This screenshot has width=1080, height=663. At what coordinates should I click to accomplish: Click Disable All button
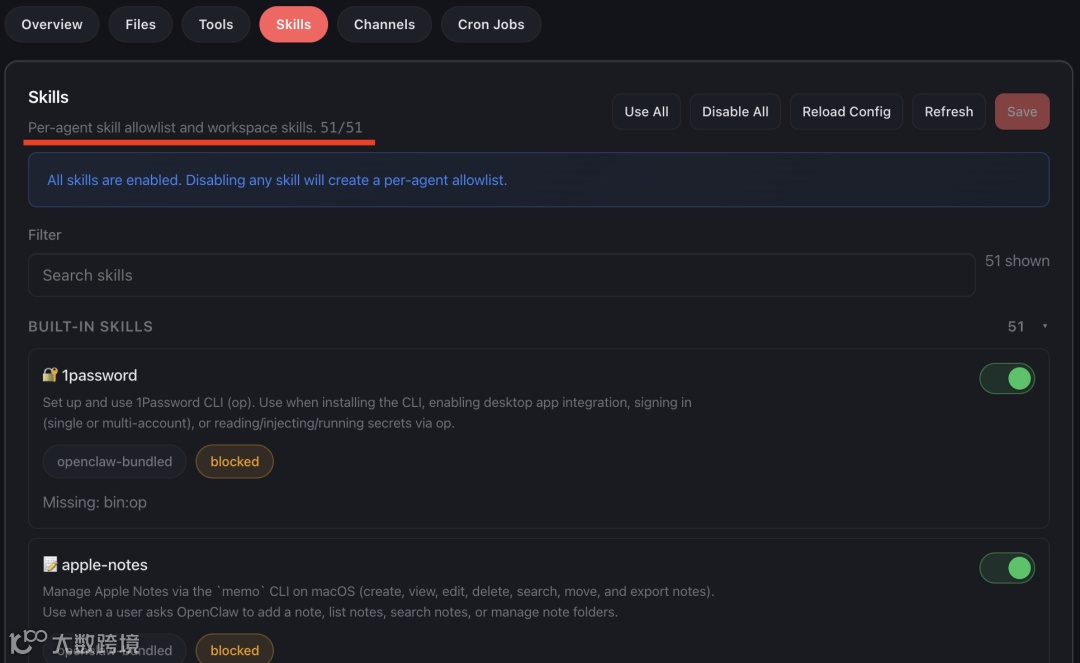click(x=735, y=112)
